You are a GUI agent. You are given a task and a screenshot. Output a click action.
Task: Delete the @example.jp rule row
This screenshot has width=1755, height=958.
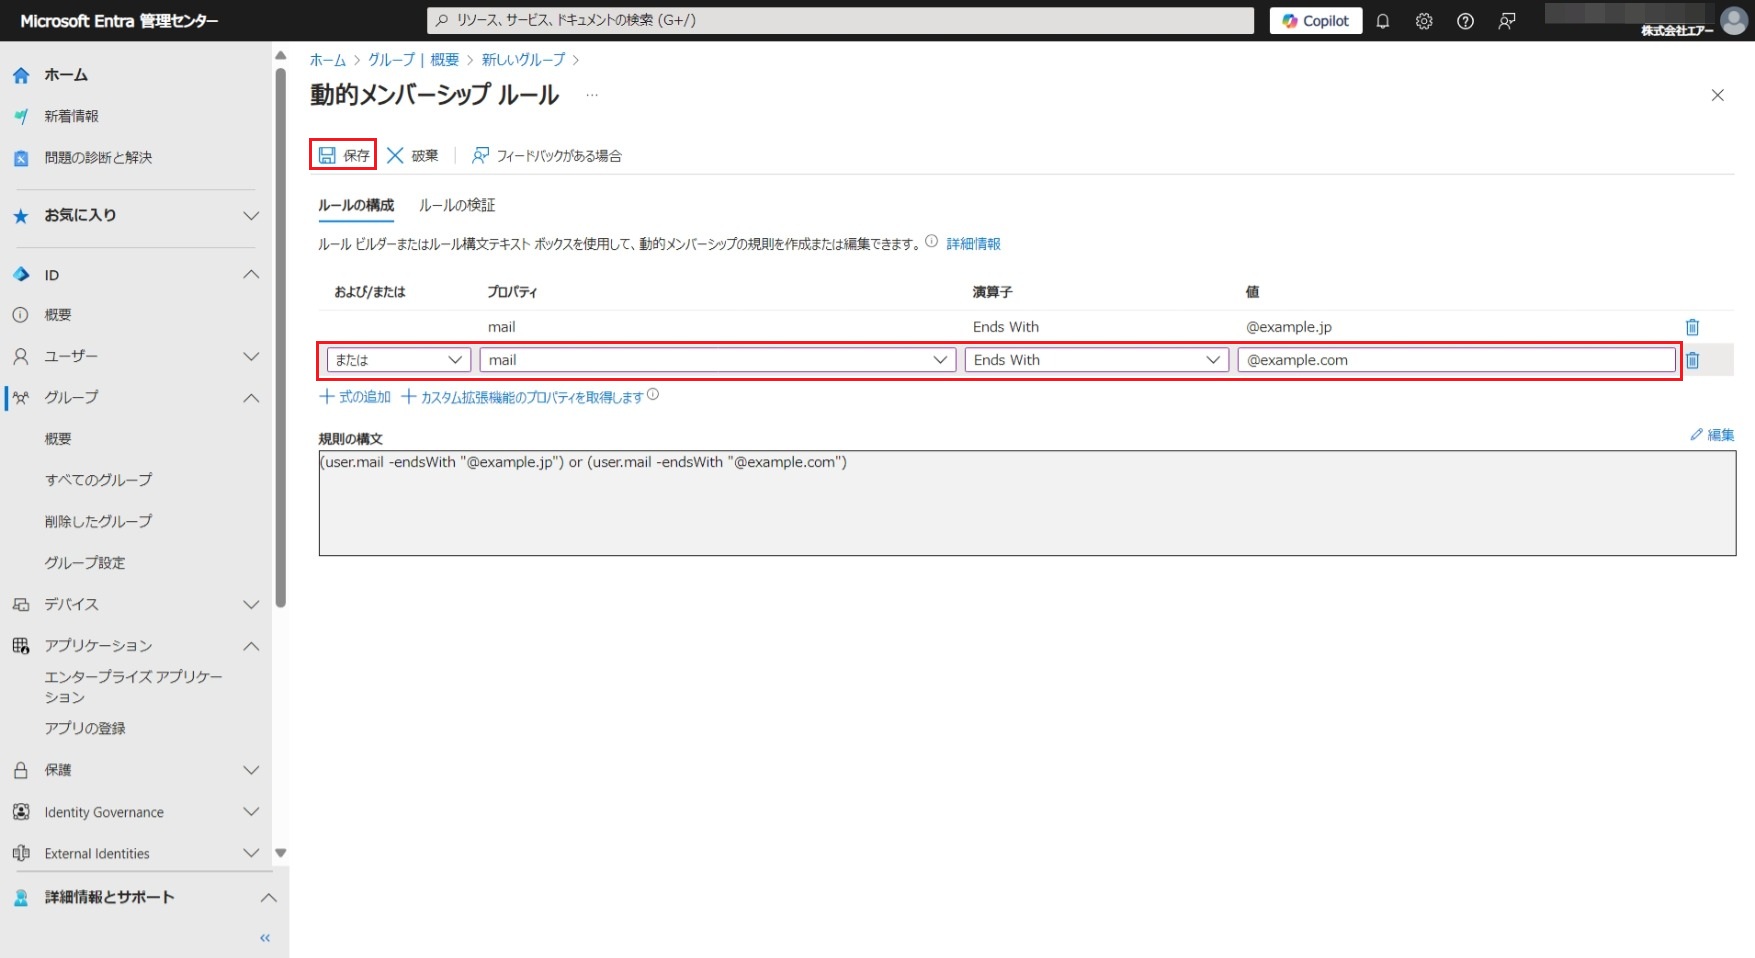click(1692, 327)
